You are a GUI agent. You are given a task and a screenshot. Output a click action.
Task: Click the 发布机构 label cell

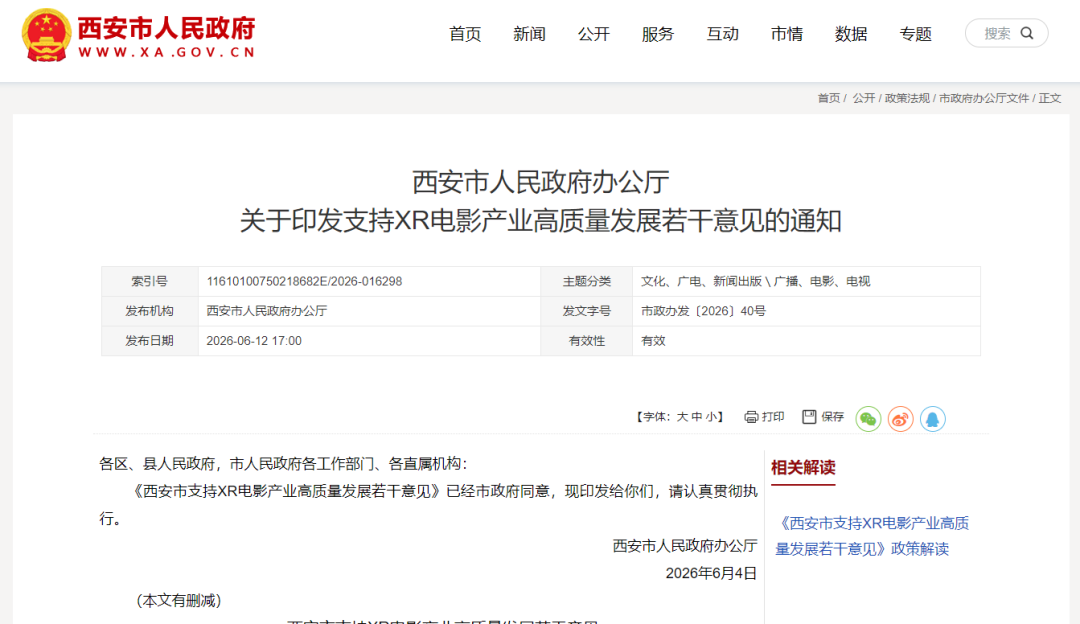pos(149,311)
